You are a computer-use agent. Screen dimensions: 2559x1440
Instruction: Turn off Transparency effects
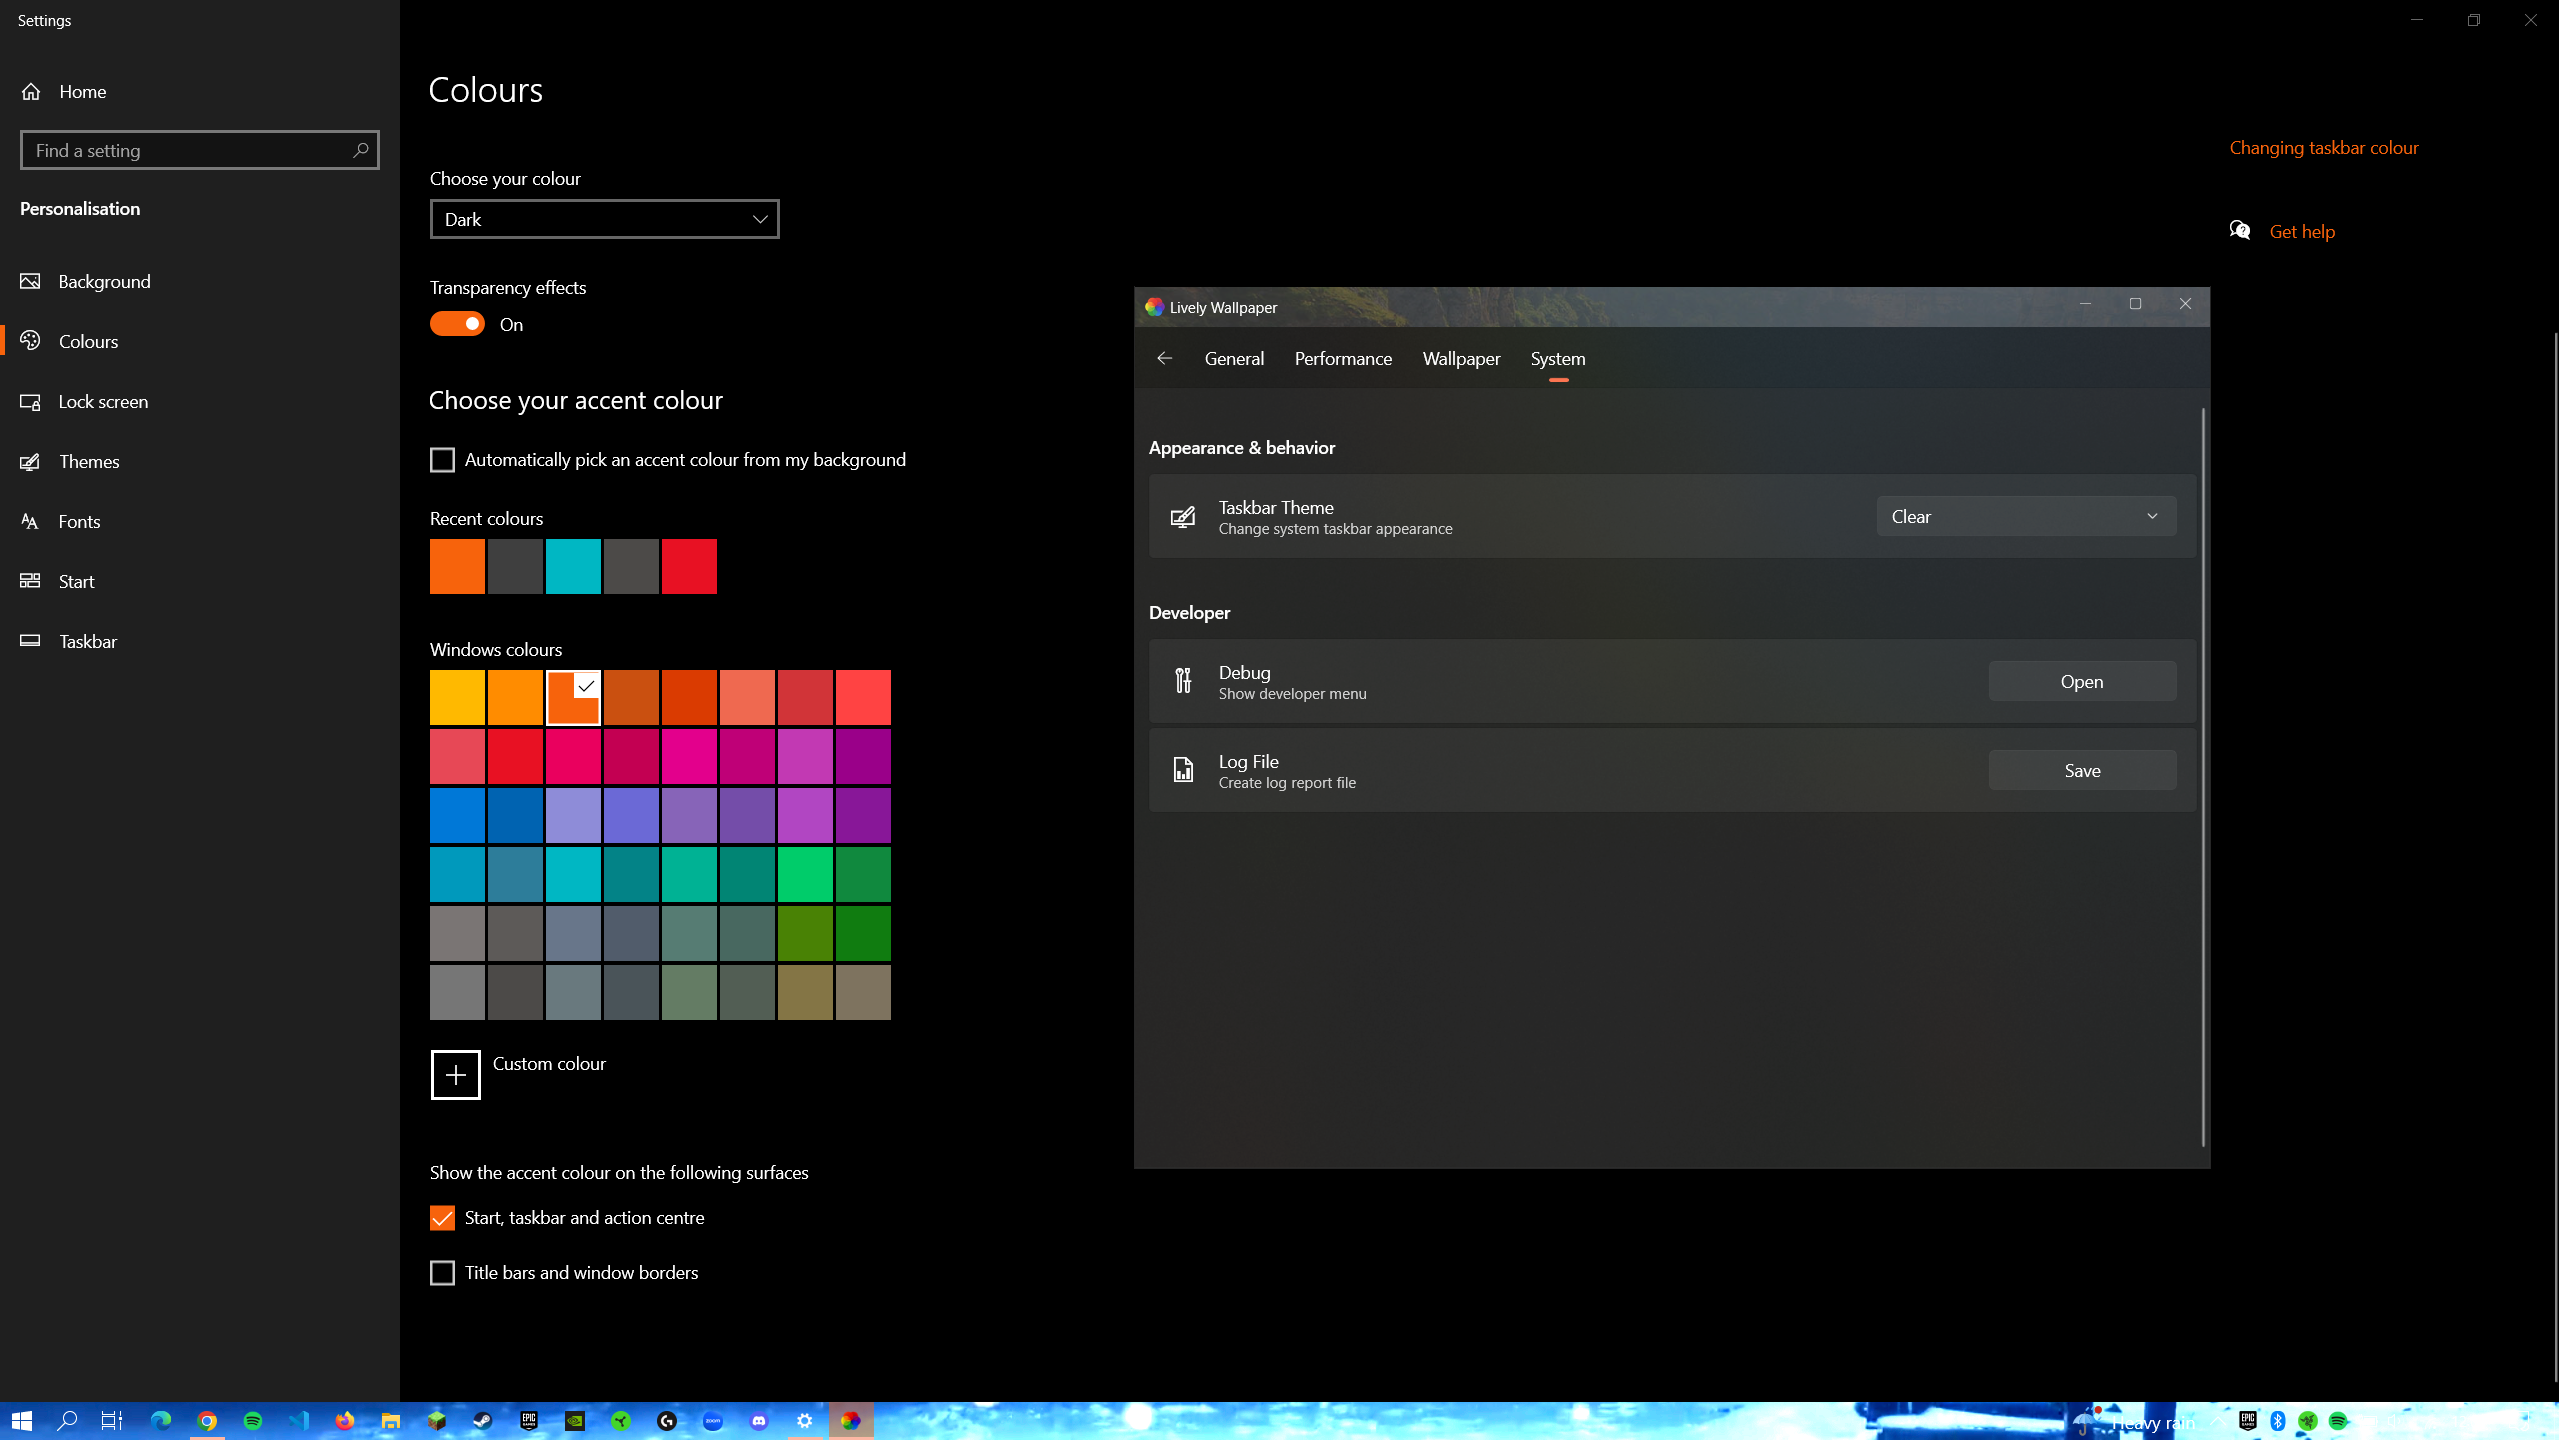[456, 323]
